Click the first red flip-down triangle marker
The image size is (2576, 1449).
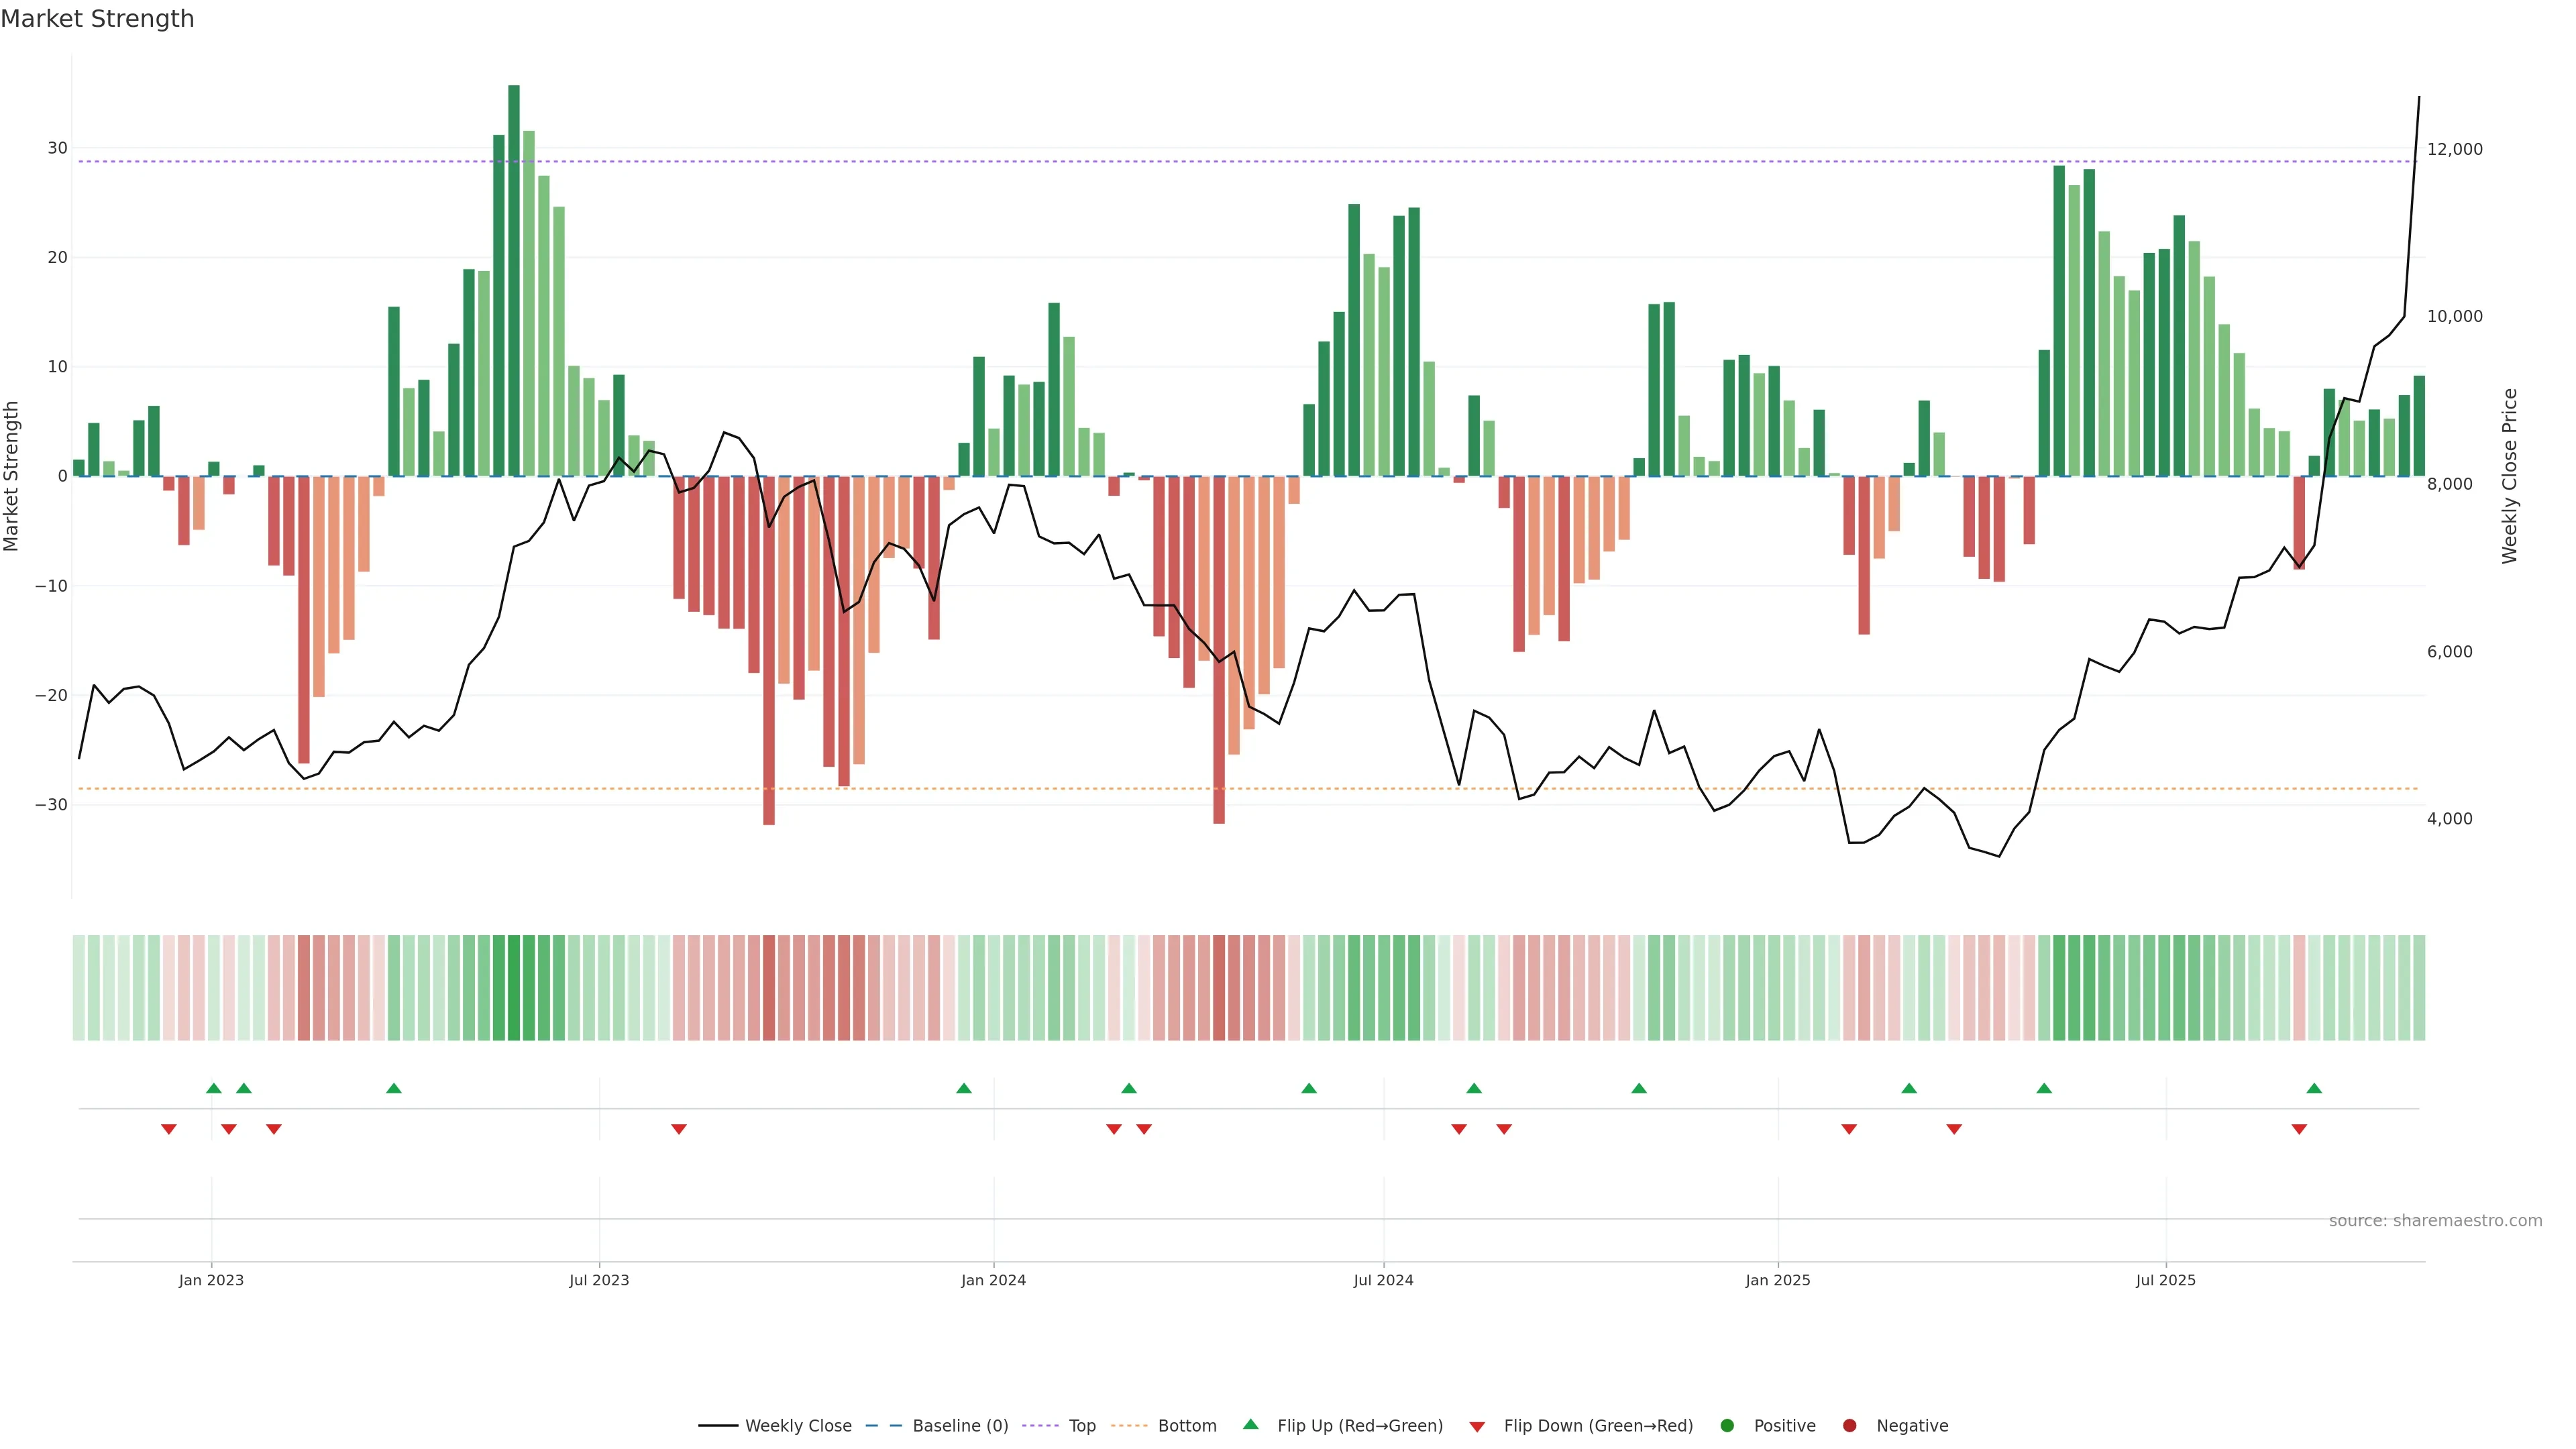coord(169,1129)
